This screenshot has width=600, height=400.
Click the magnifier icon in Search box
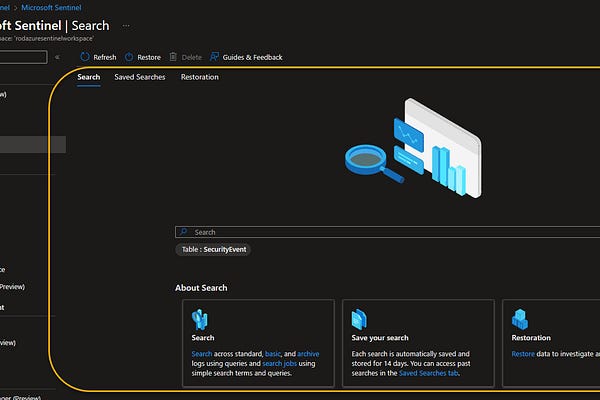[x=183, y=232]
